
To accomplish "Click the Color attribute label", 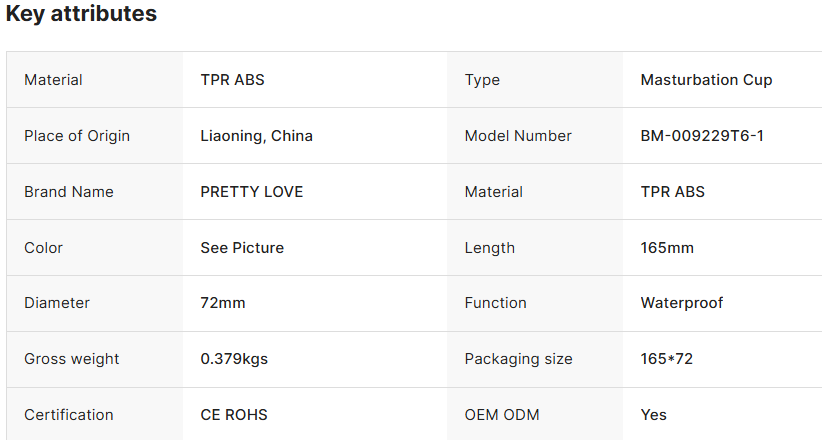I will coord(44,248).
